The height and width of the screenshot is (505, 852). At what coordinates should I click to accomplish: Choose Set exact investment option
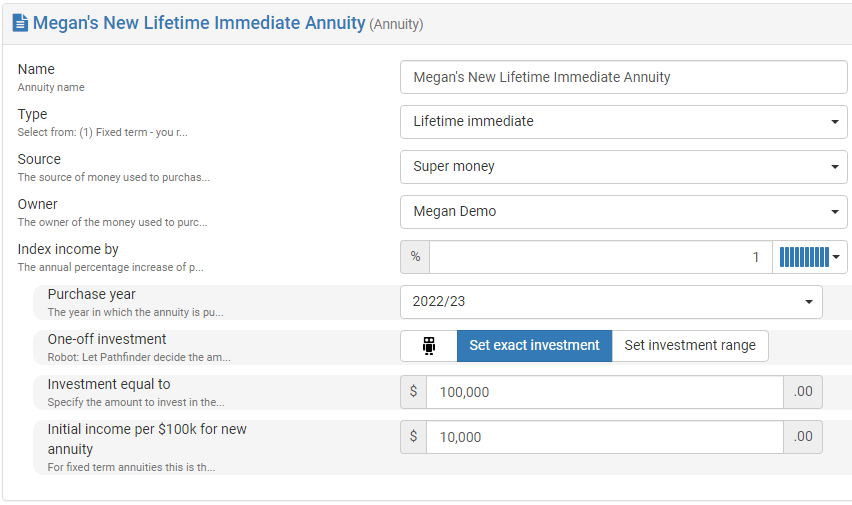coord(534,346)
